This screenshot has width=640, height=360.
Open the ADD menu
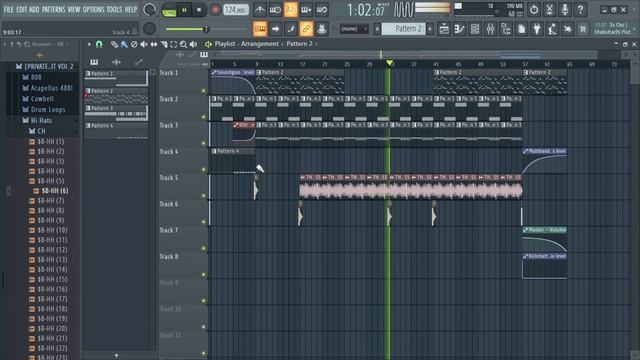(34, 9)
